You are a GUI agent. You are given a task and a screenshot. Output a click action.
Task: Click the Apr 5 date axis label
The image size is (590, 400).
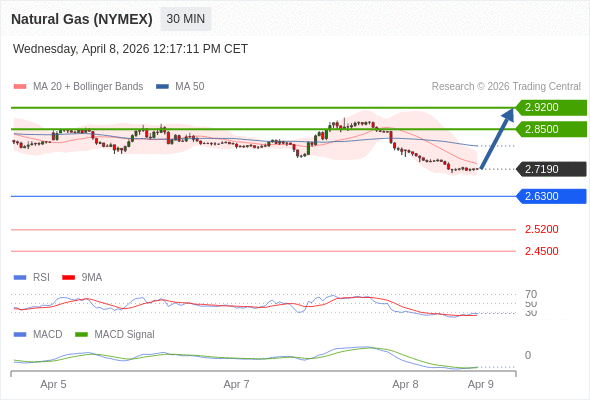53,385
